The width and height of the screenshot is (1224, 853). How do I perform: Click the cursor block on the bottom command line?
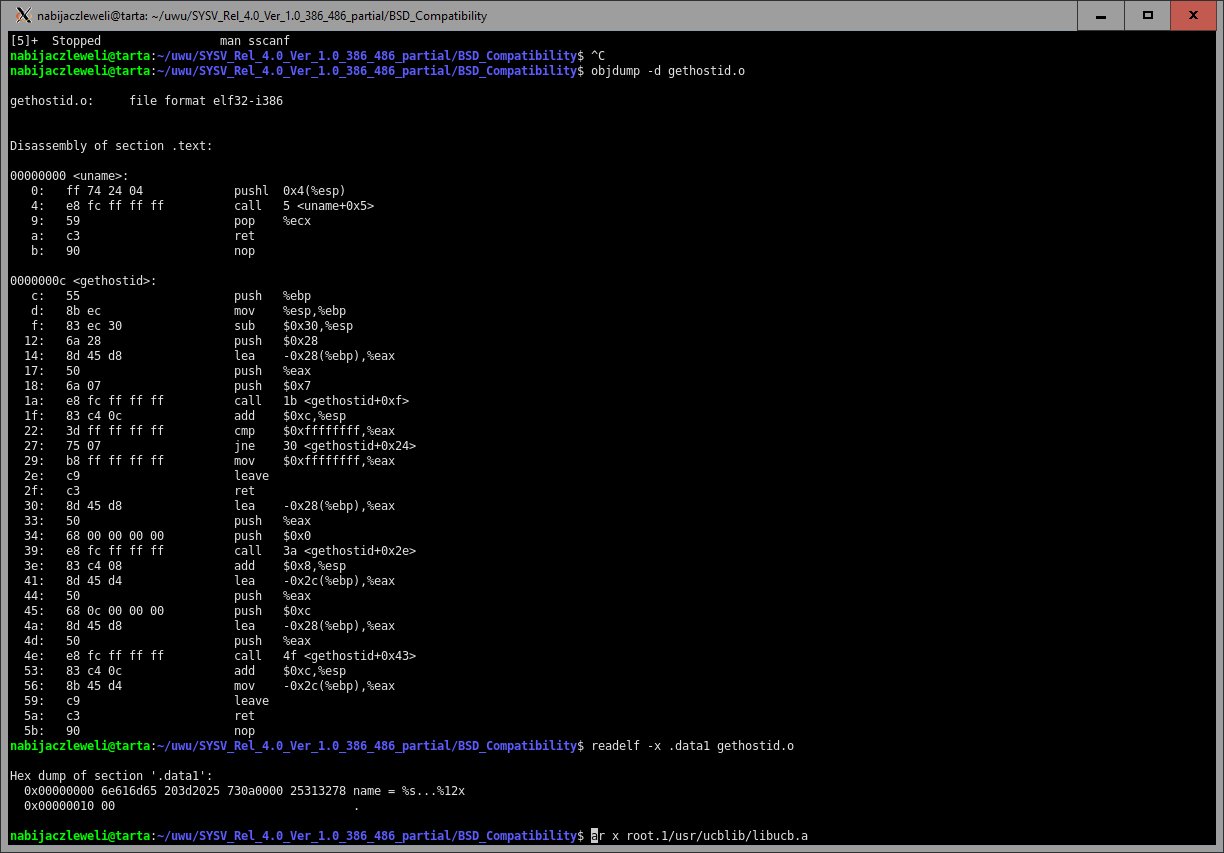coord(595,835)
